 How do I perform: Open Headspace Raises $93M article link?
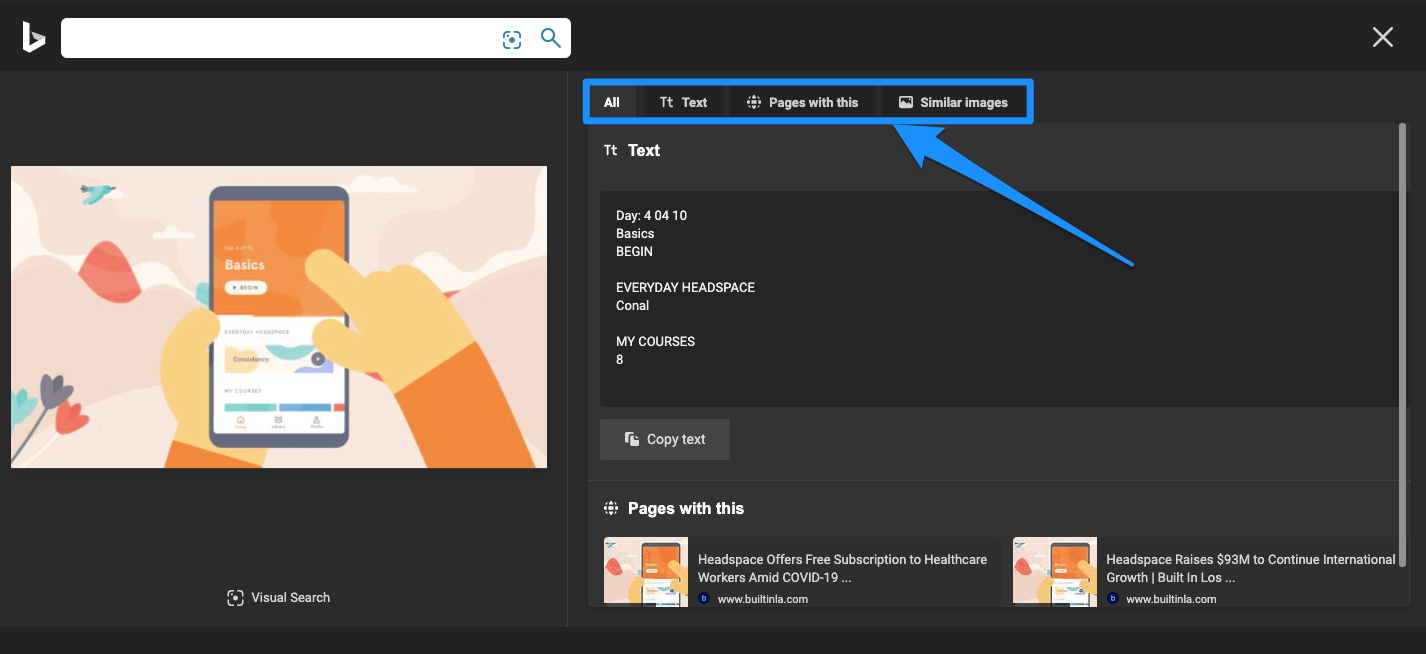[1250, 568]
